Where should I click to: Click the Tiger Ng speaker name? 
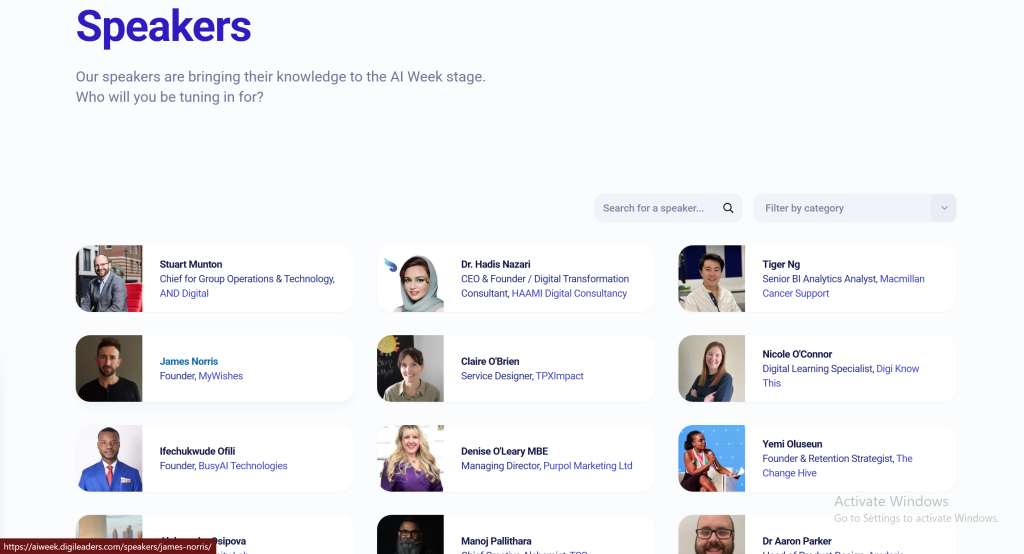(x=781, y=264)
